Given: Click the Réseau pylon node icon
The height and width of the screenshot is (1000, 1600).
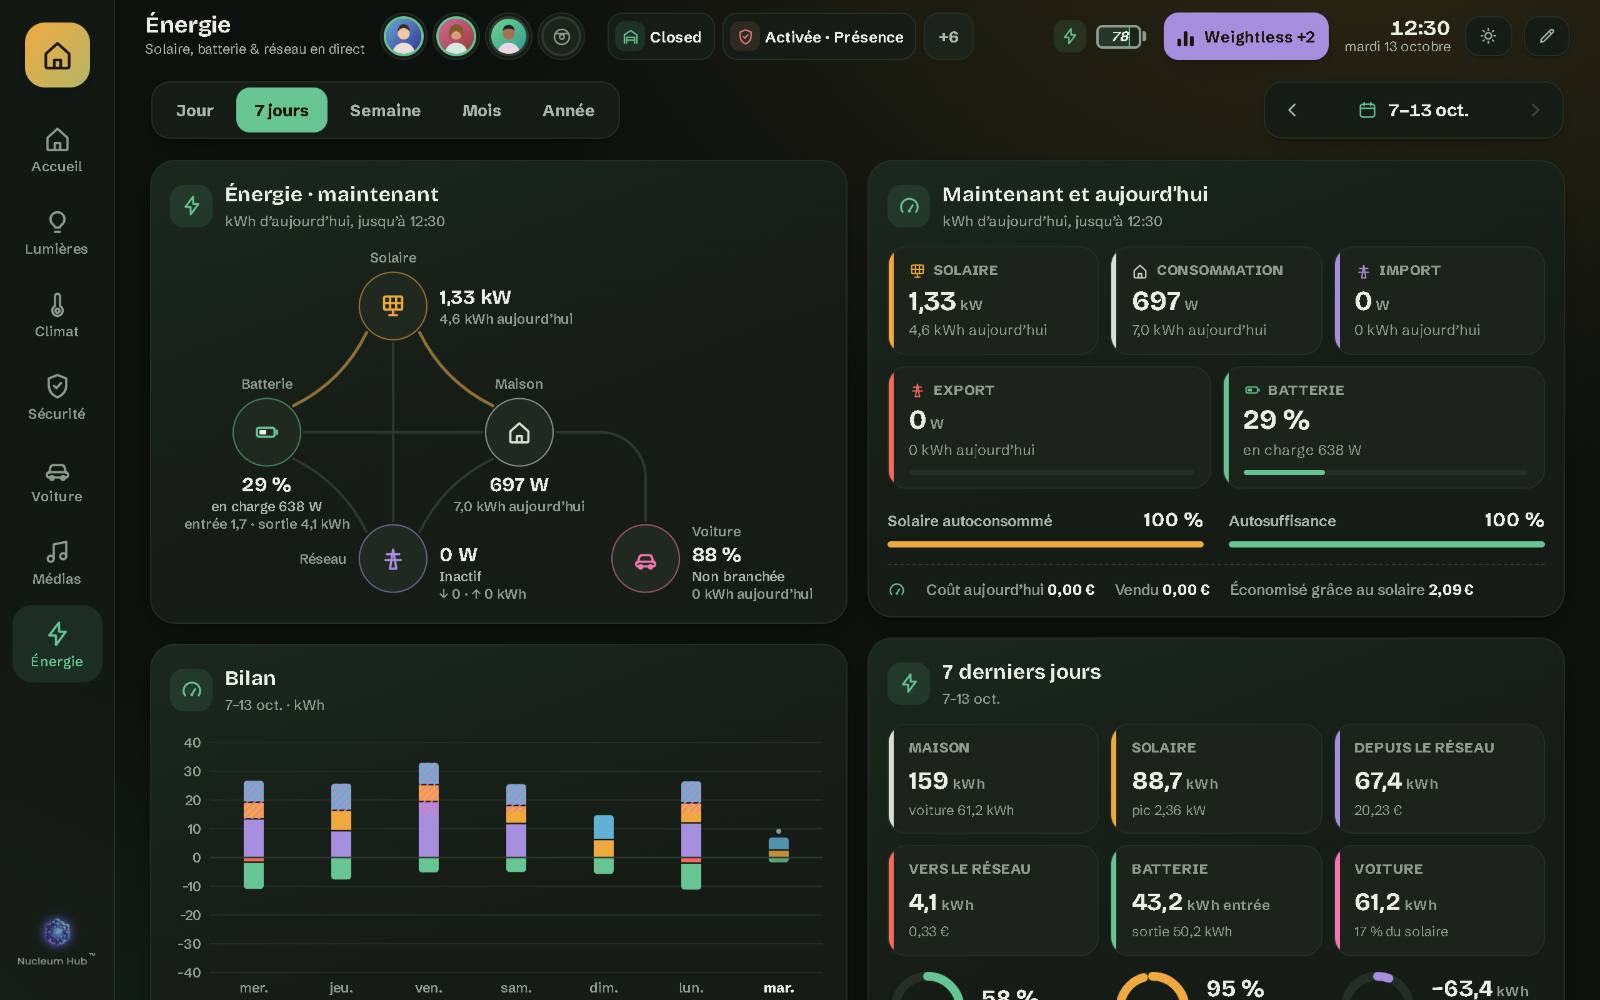Looking at the screenshot, I should click(393, 559).
